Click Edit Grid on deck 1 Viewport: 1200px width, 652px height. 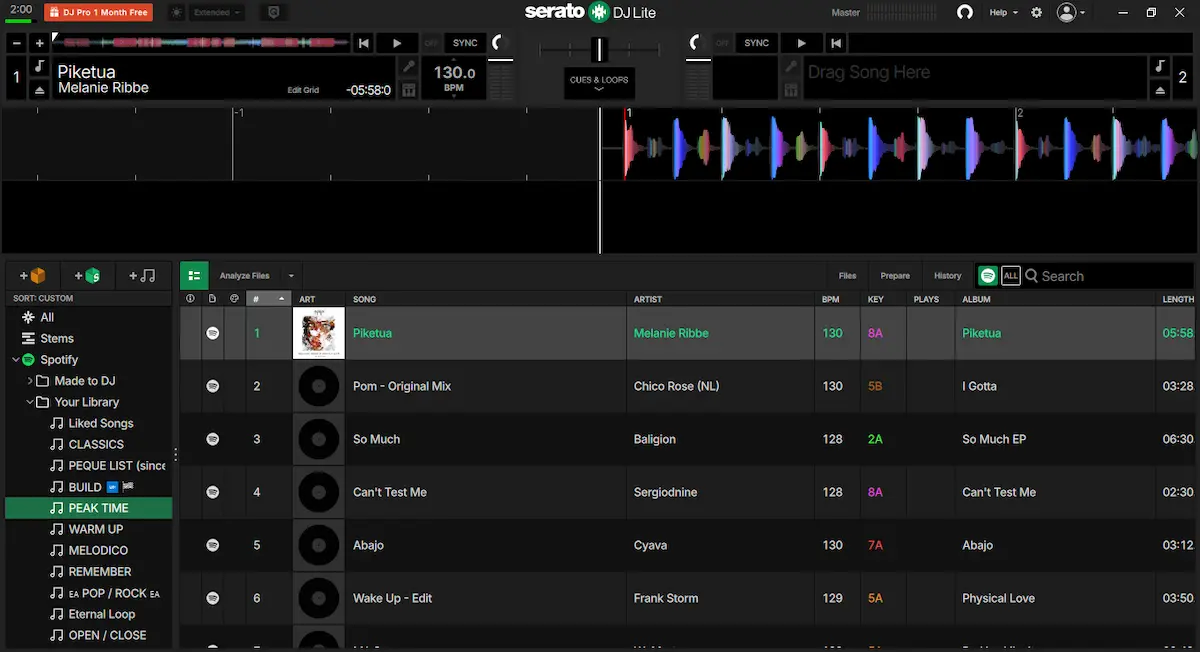coord(303,90)
